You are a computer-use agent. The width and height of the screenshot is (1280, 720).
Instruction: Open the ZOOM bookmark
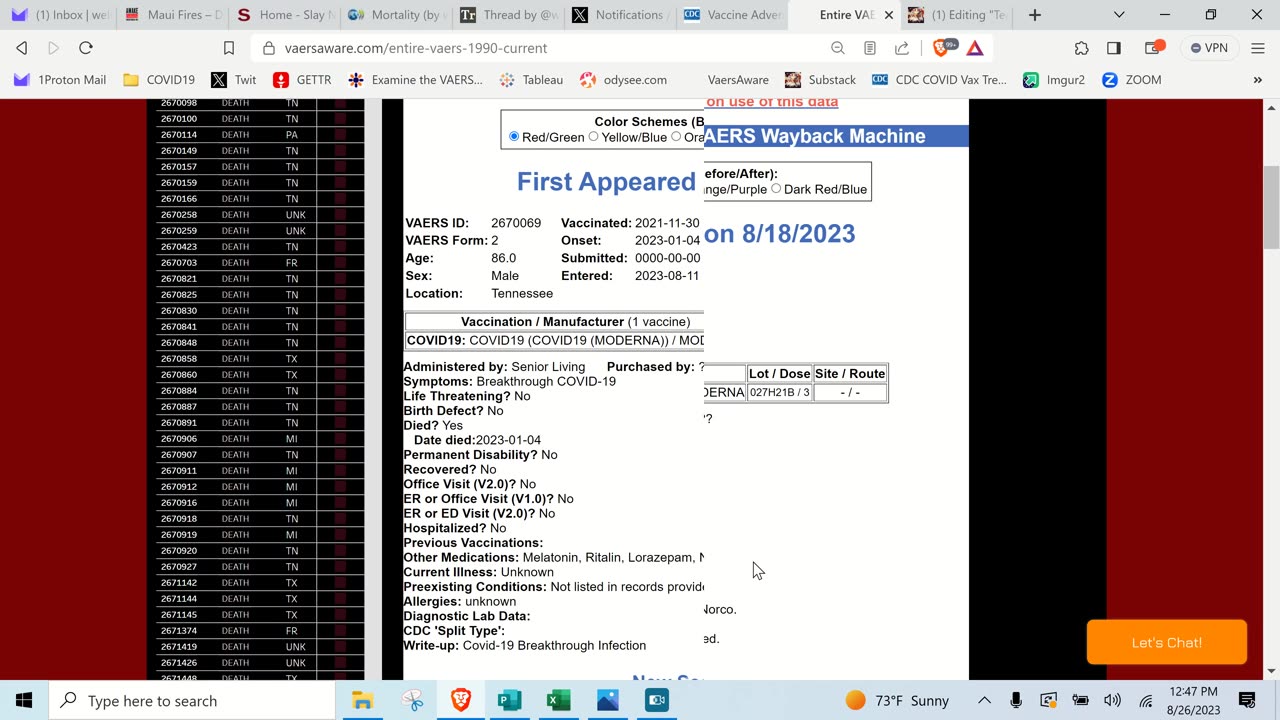click(1132, 80)
